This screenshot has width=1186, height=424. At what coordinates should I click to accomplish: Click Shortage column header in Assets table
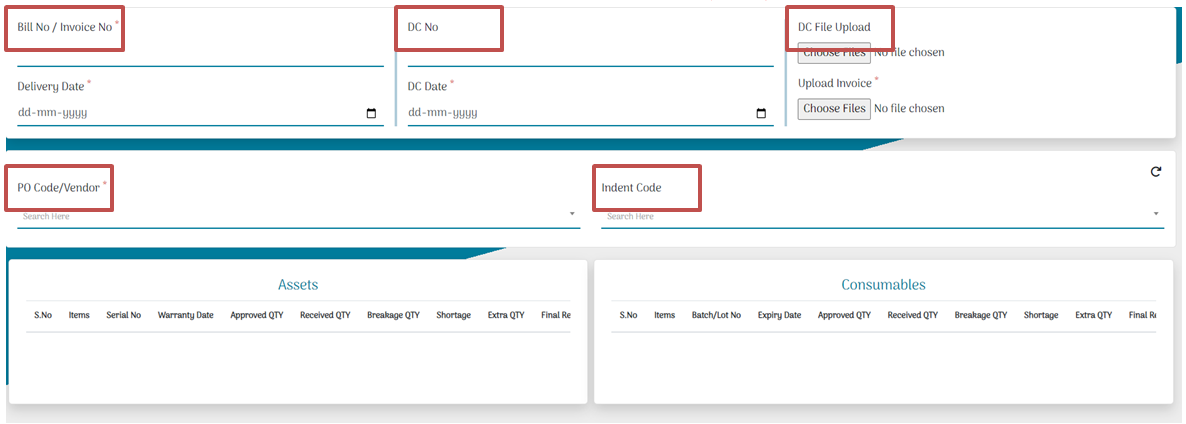[x=453, y=315]
